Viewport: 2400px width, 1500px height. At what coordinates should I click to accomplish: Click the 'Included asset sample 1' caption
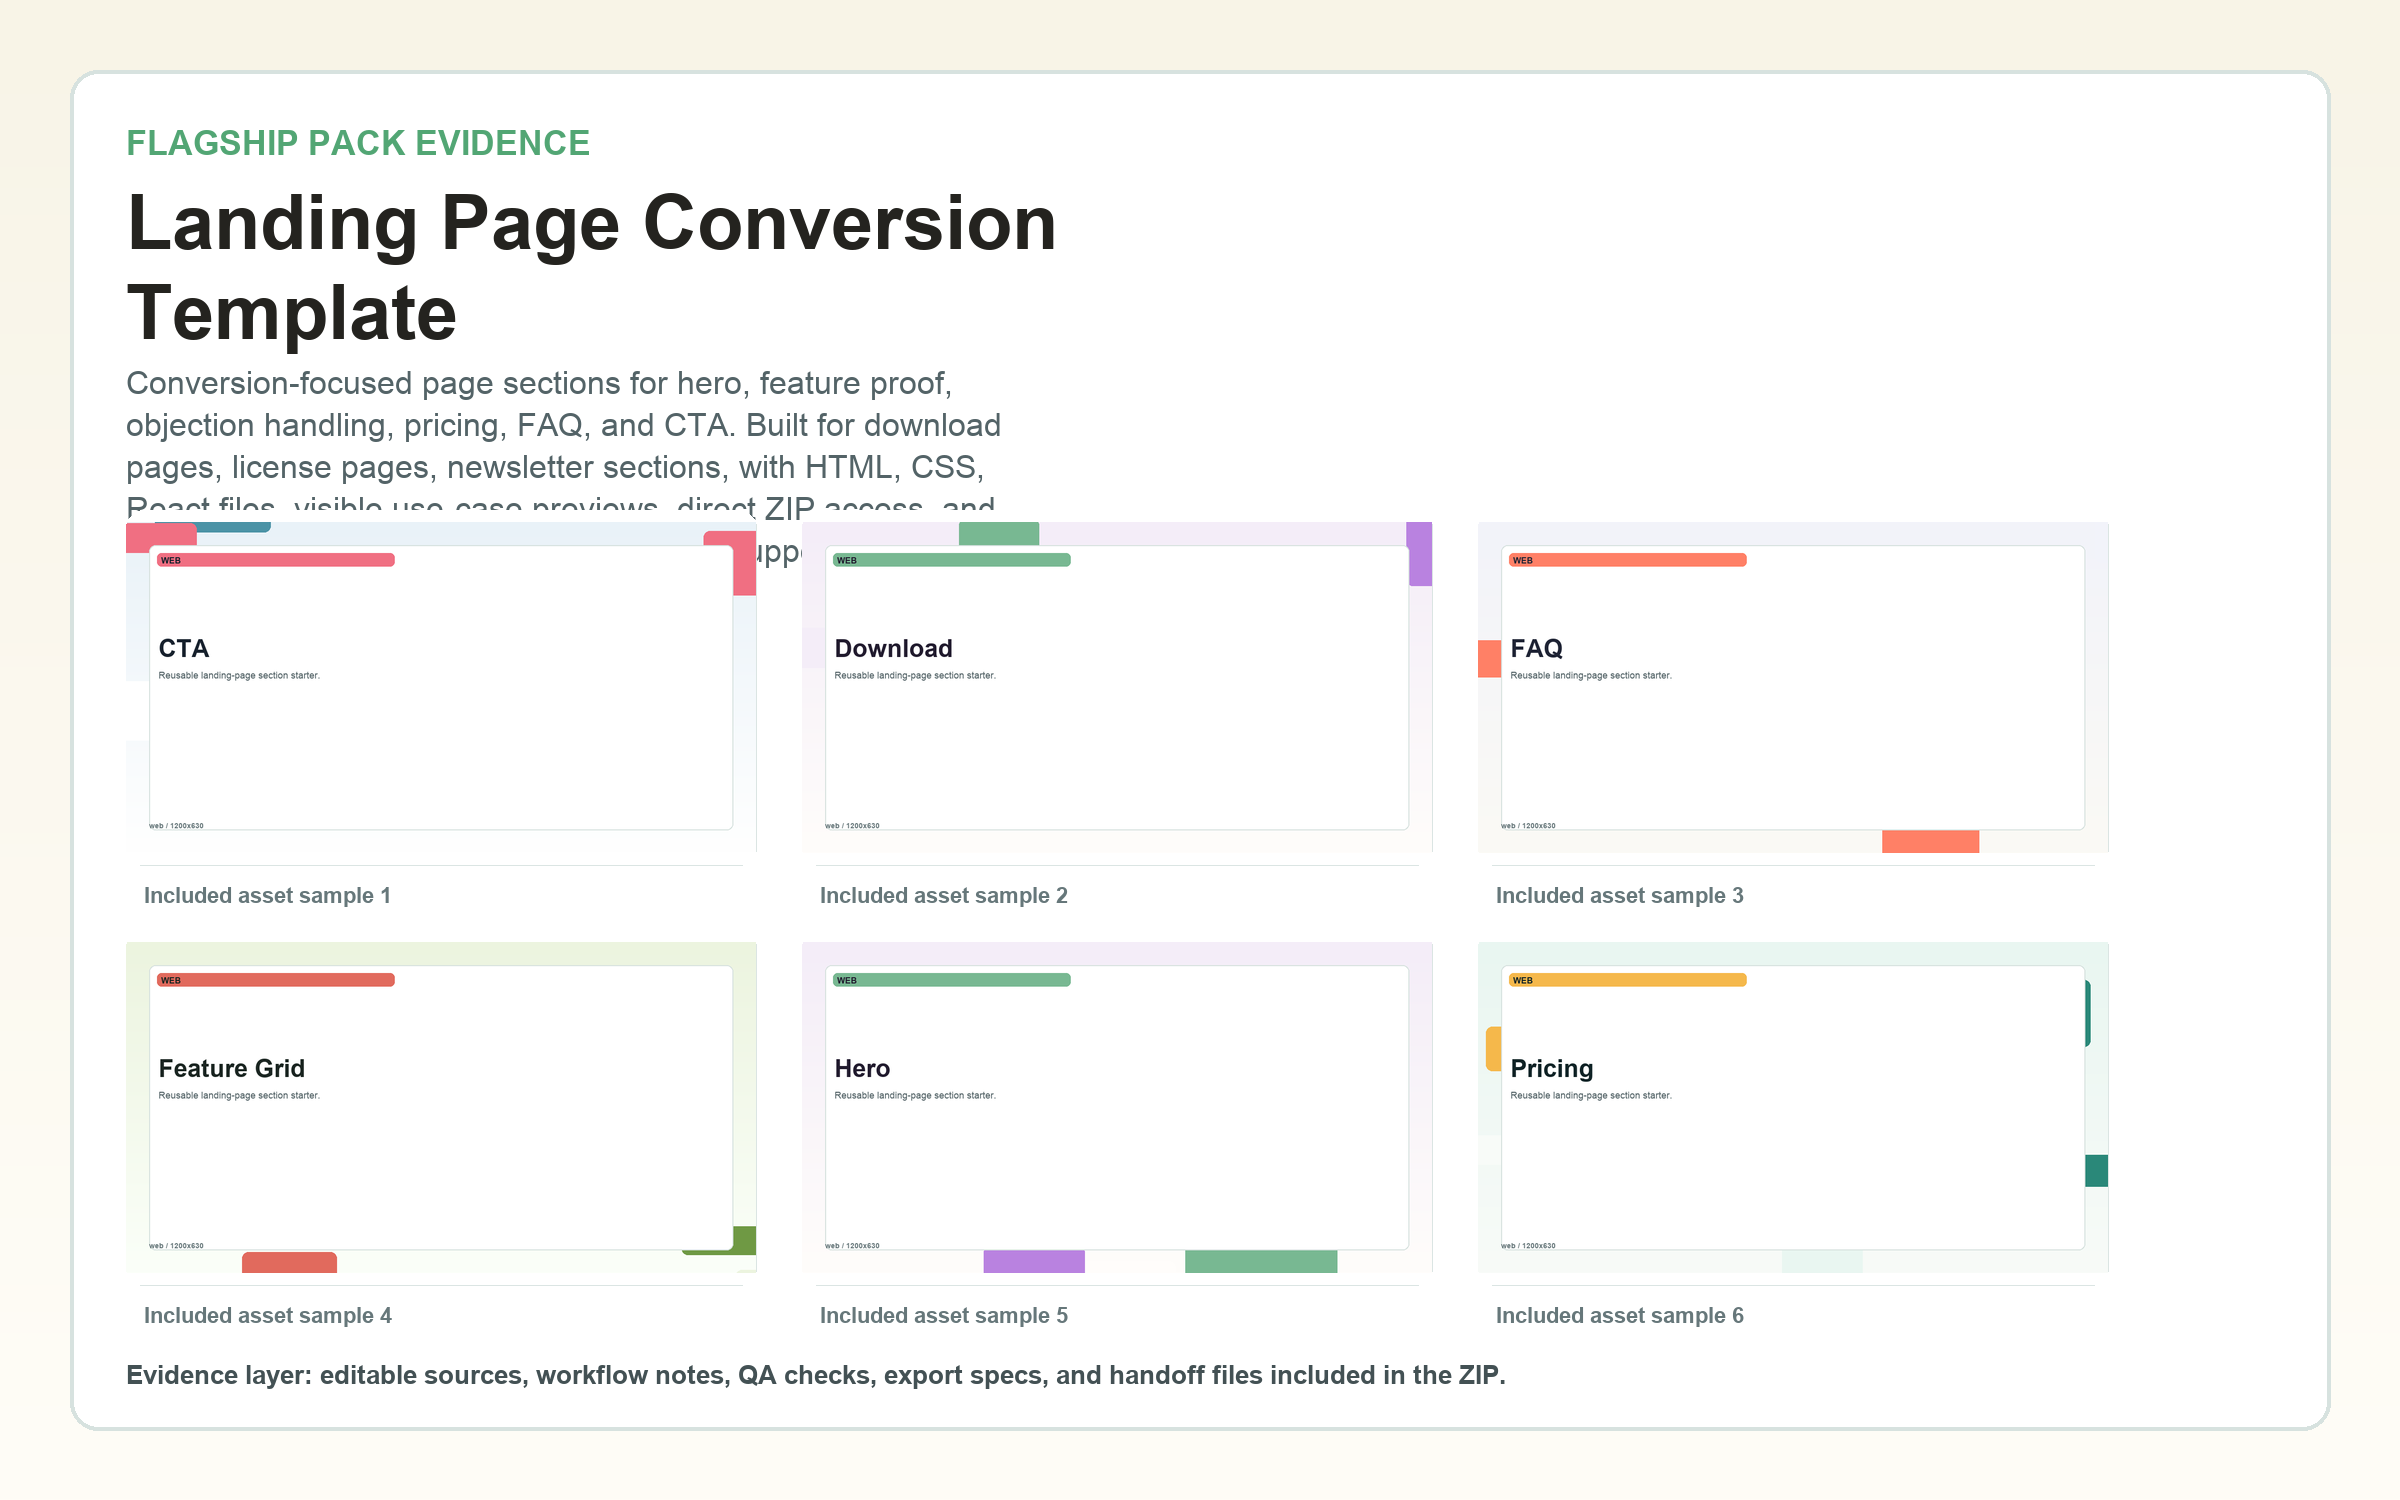click(267, 896)
